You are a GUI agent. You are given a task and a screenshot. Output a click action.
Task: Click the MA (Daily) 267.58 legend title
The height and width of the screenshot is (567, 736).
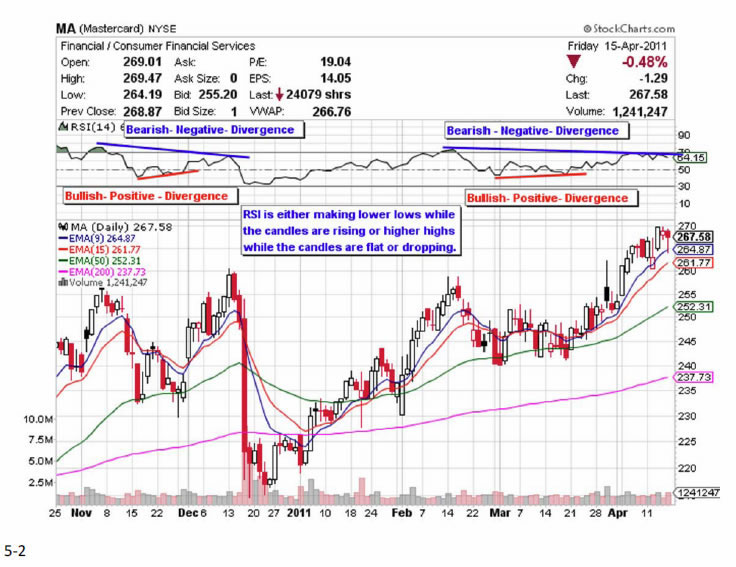121,227
